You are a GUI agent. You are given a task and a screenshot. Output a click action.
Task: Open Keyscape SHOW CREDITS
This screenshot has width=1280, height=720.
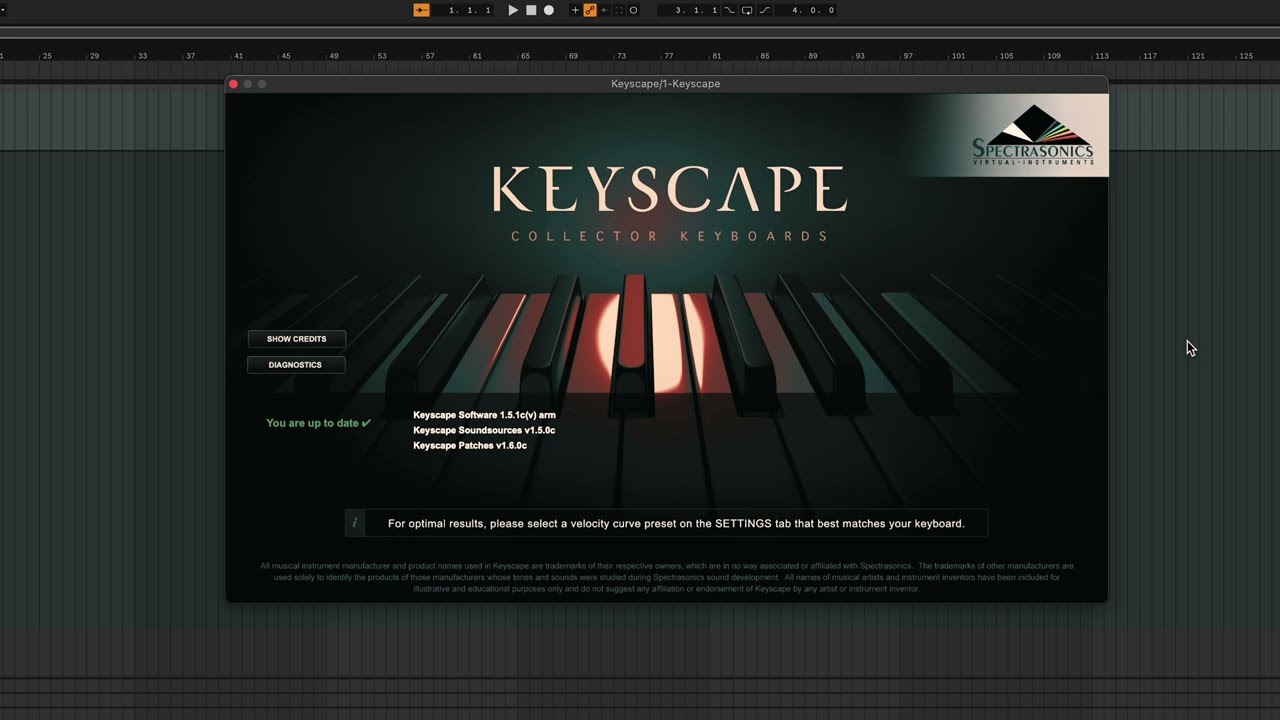tap(296, 339)
